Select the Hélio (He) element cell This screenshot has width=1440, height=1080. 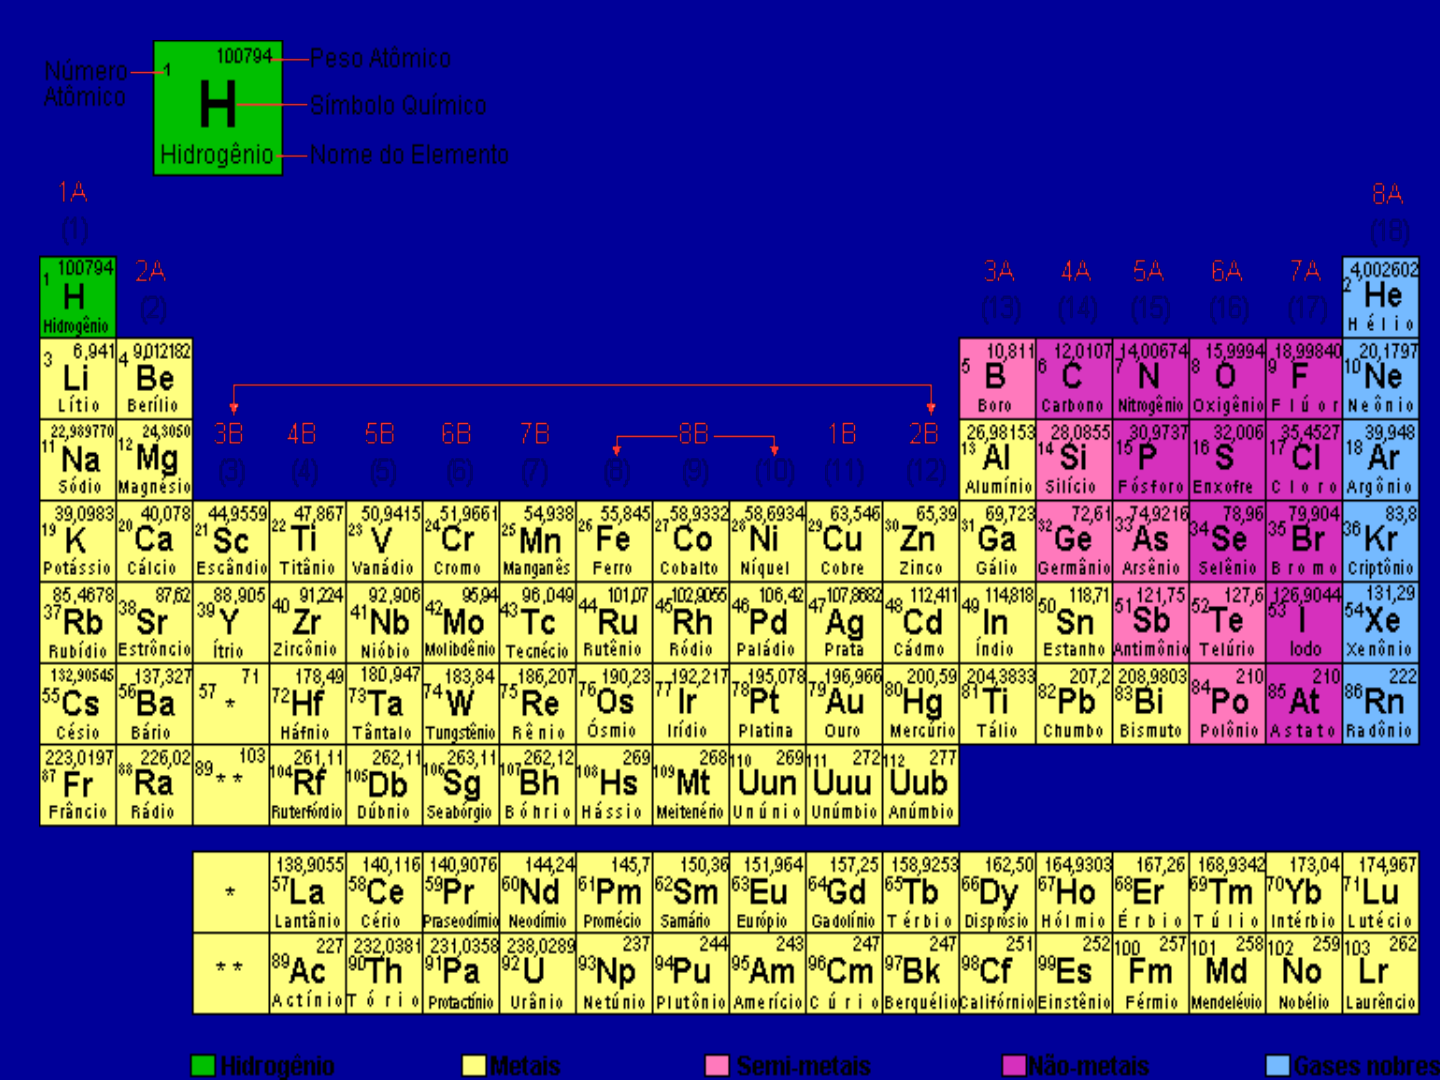[1381, 297]
